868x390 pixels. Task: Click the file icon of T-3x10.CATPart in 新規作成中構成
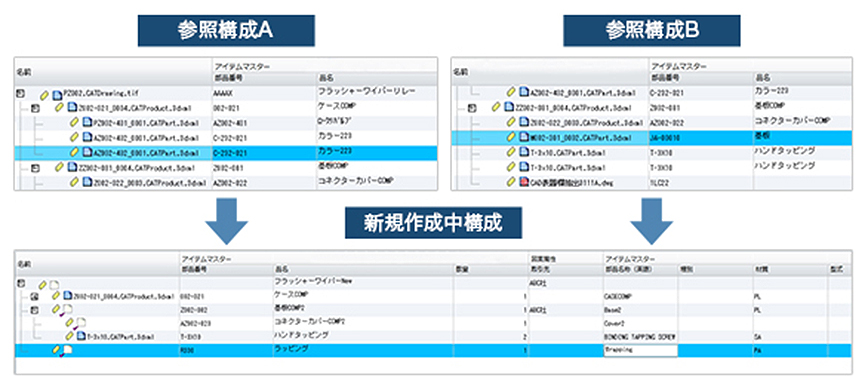coord(81,336)
